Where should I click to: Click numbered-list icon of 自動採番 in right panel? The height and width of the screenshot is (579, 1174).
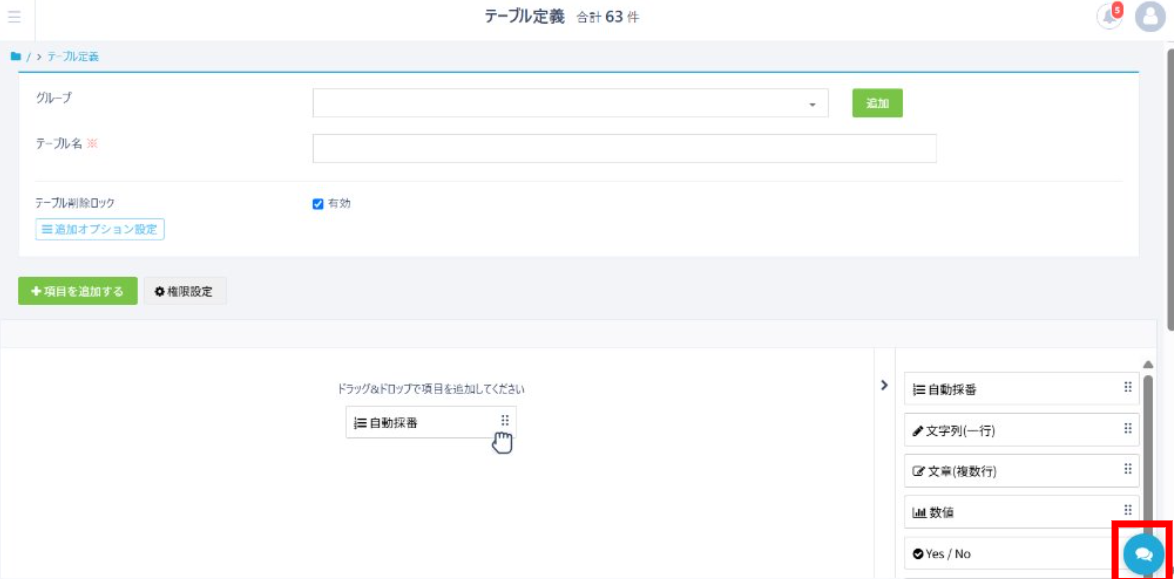919,389
